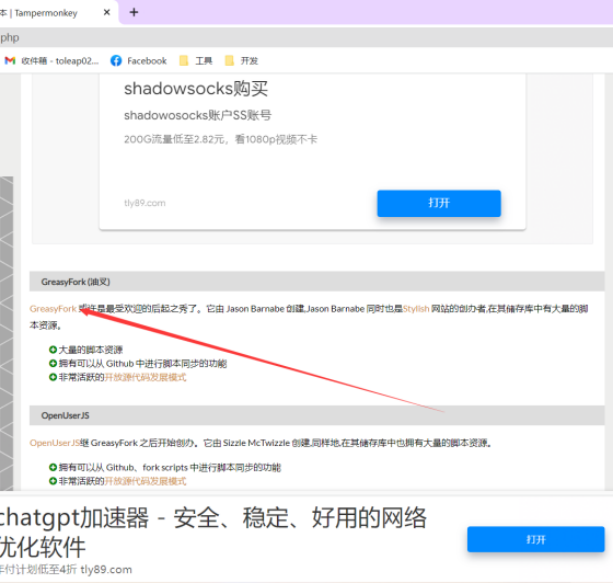
Task: Click the shadowosocks账户SS账号 ad subtitle
Action: point(197,116)
